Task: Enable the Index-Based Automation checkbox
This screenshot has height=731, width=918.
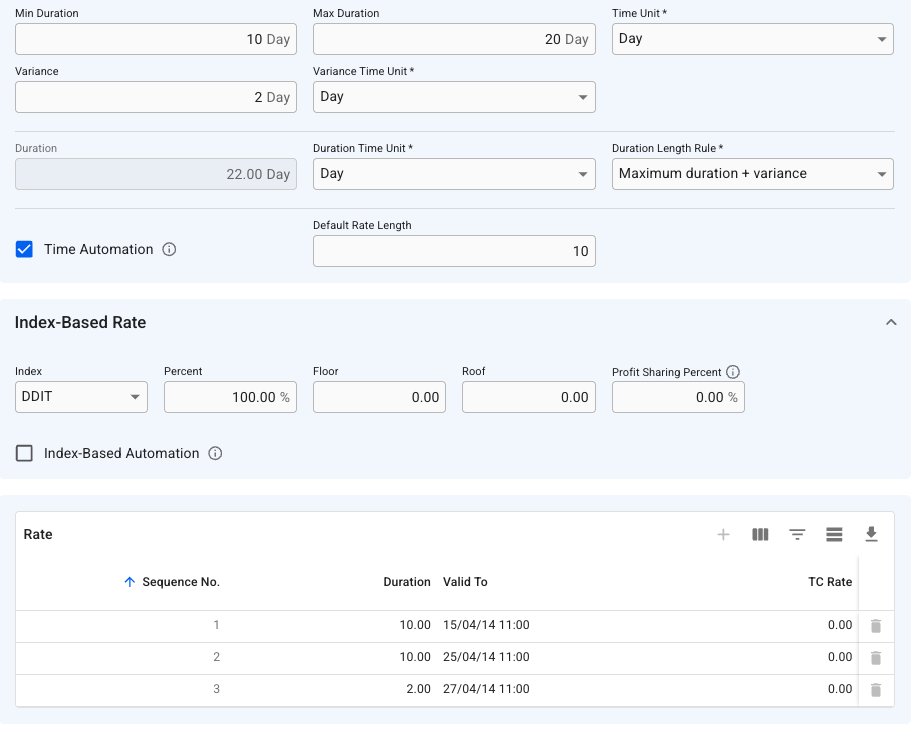Action: click(x=25, y=454)
